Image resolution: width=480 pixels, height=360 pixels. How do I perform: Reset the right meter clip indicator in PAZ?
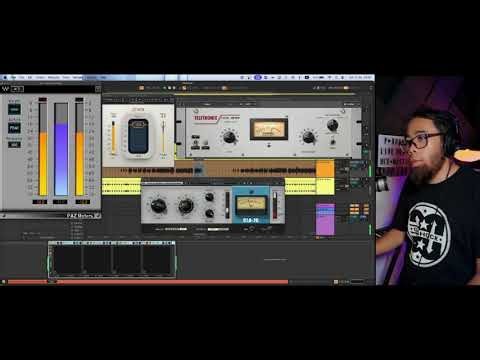[x=79, y=99]
